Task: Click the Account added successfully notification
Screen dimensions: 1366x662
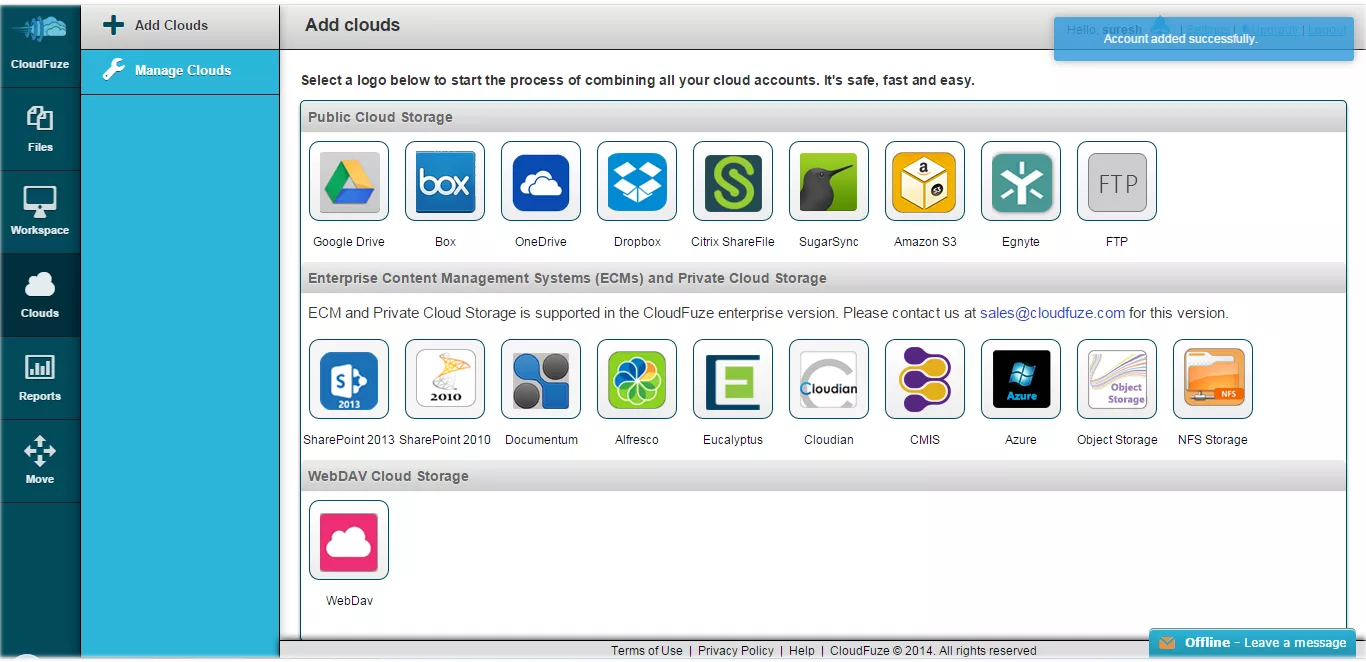Action: [1204, 39]
